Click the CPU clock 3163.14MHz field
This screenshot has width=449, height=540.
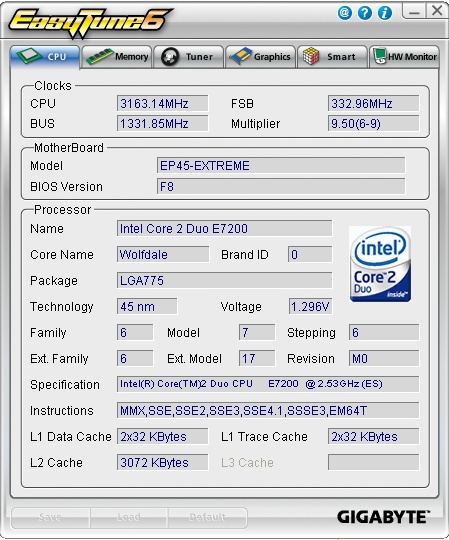point(163,103)
